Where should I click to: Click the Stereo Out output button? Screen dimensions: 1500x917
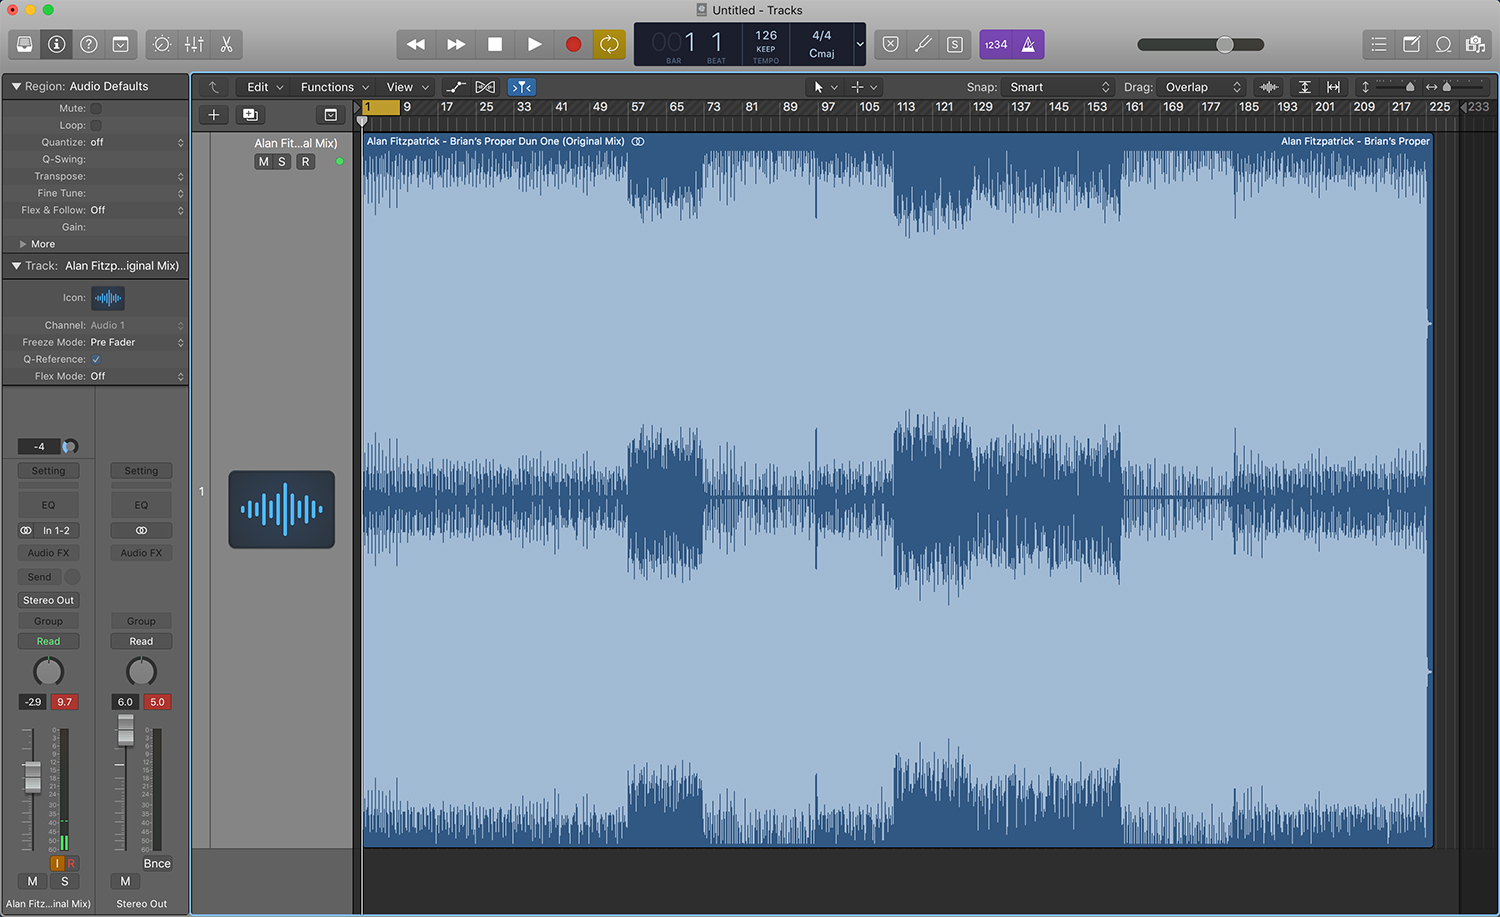(x=47, y=600)
